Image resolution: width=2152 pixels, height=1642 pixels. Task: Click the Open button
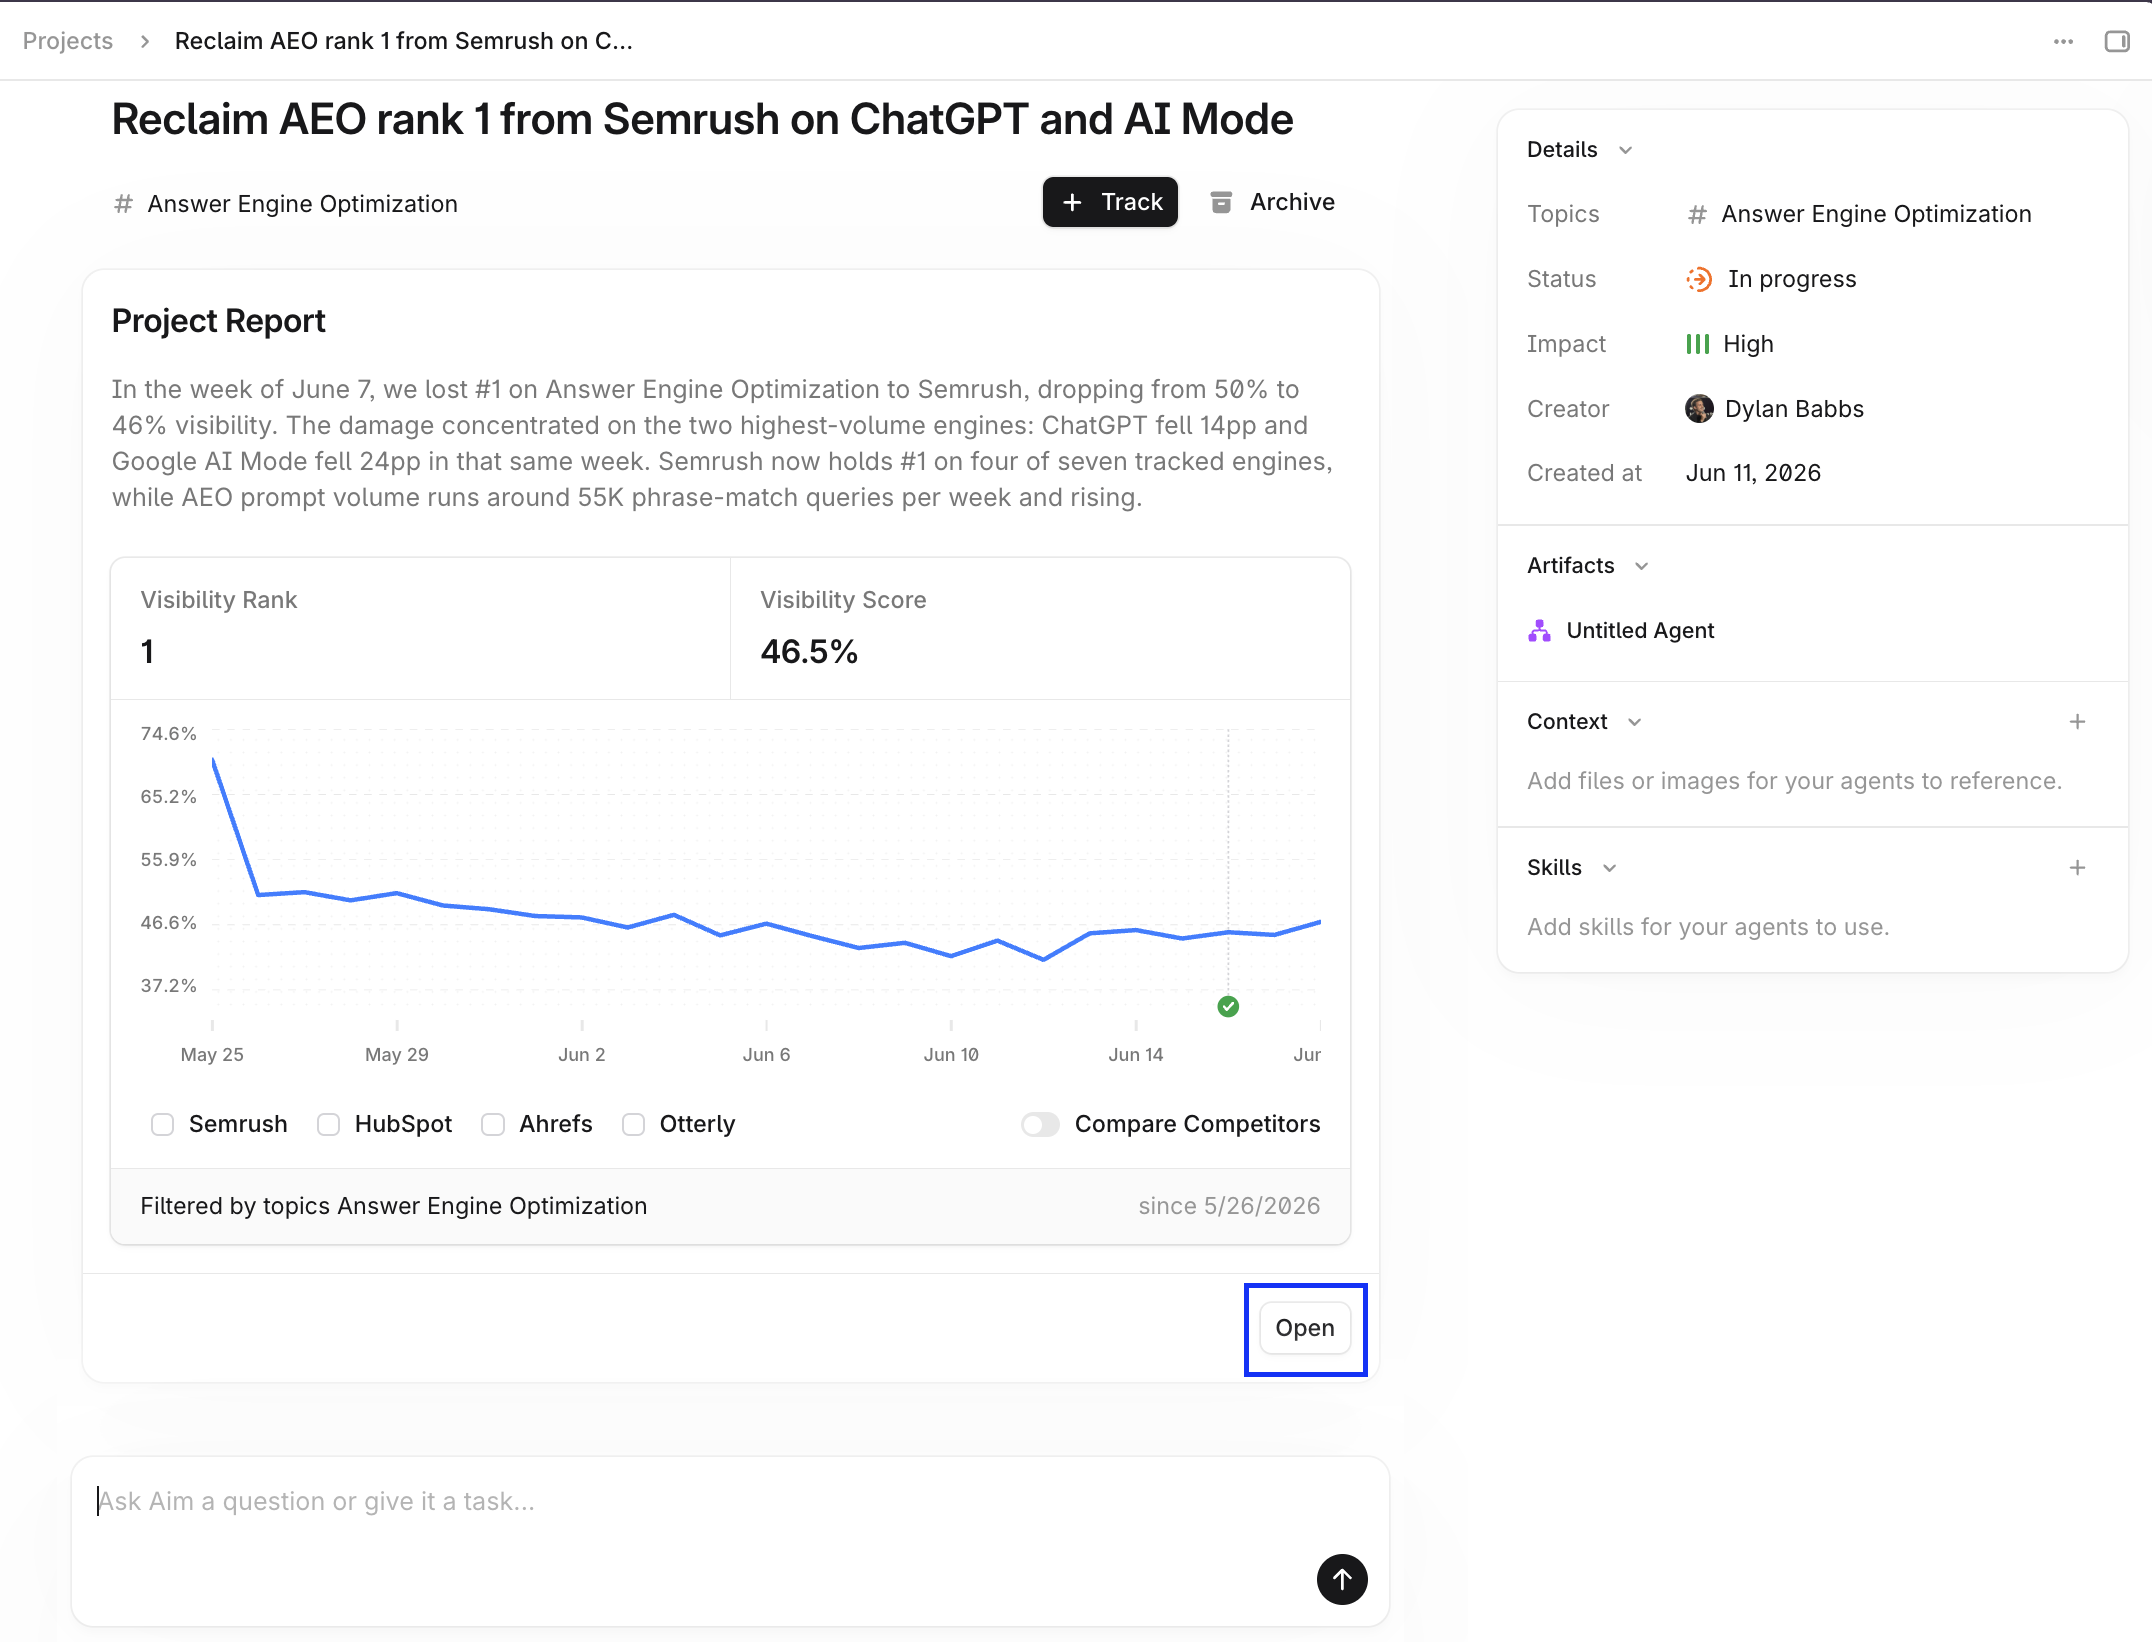(1304, 1328)
